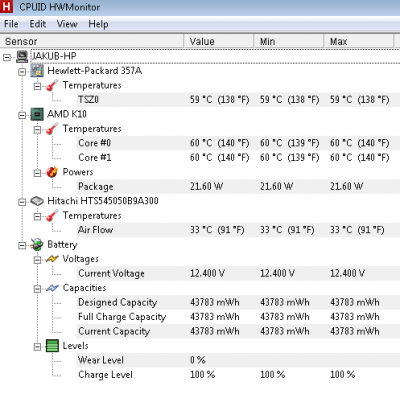Click Air Flow Max 33 °C (91 °F)

[357, 230]
